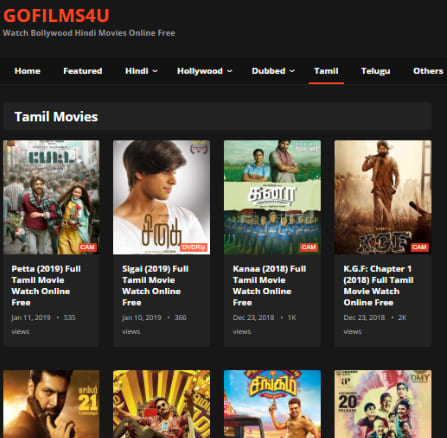
Task: Open Petta (2019) Full Tamil Movie link
Action: click(46, 286)
